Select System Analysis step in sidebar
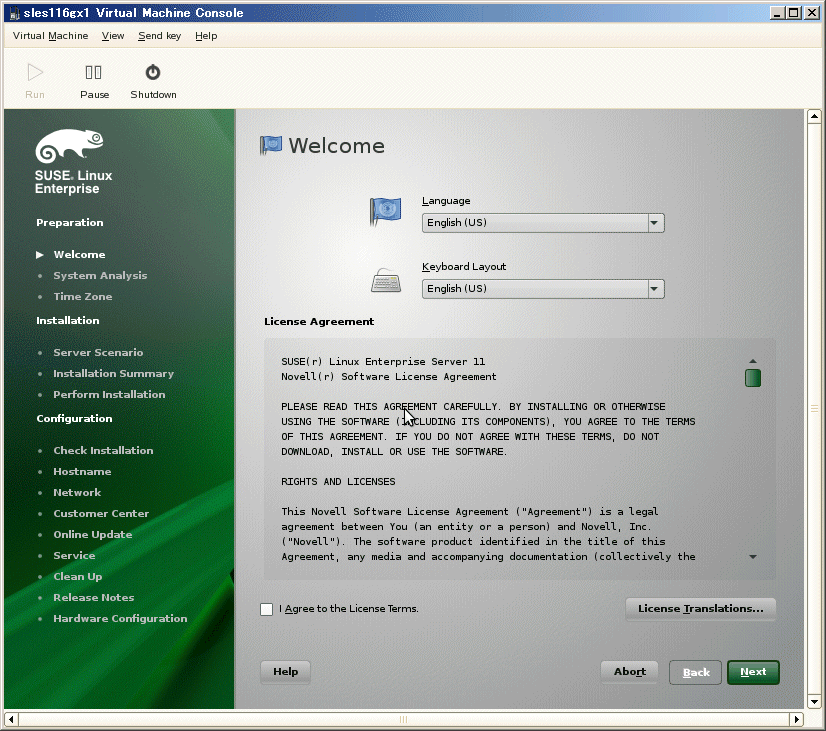 point(100,275)
